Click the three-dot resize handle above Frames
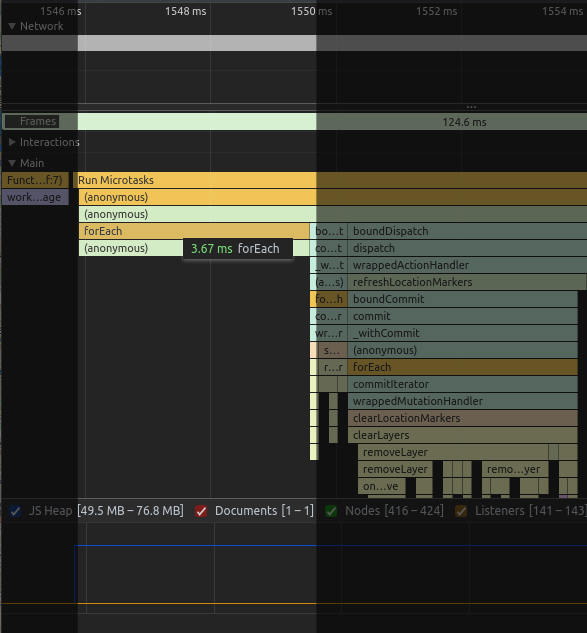Image resolution: width=587 pixels, height=633 pixels. (x=471, y=107)
